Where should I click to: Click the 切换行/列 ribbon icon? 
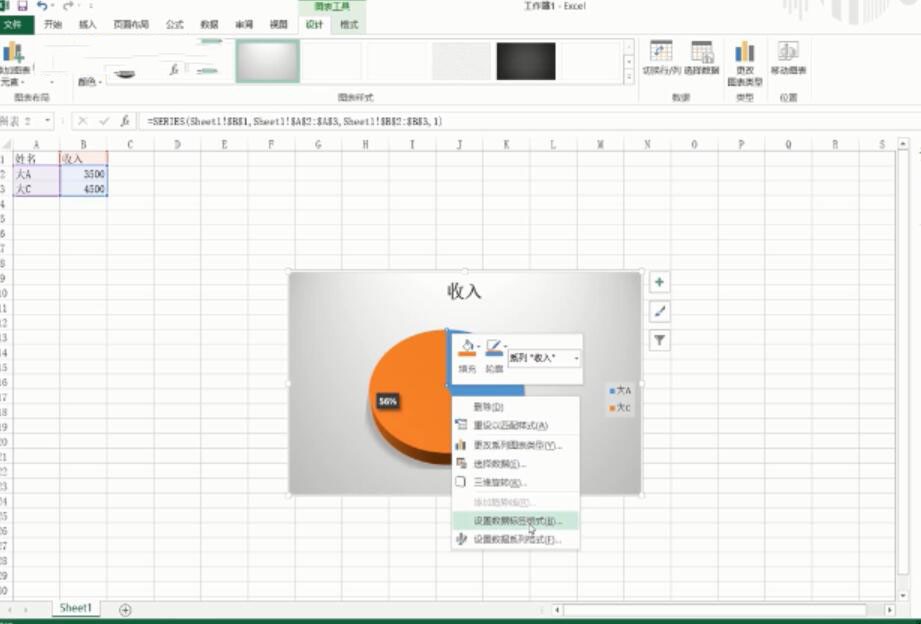[x=660, y=52]
